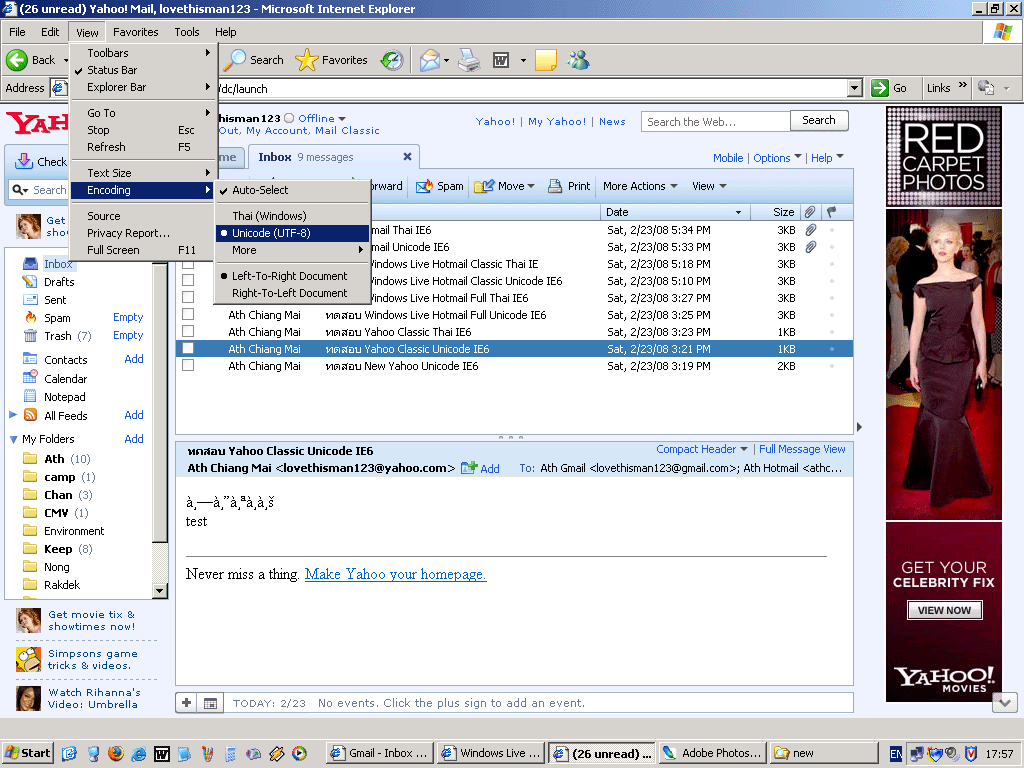Click the All Feeds RSS icon
1024x768 pixels.
point(30,415)
